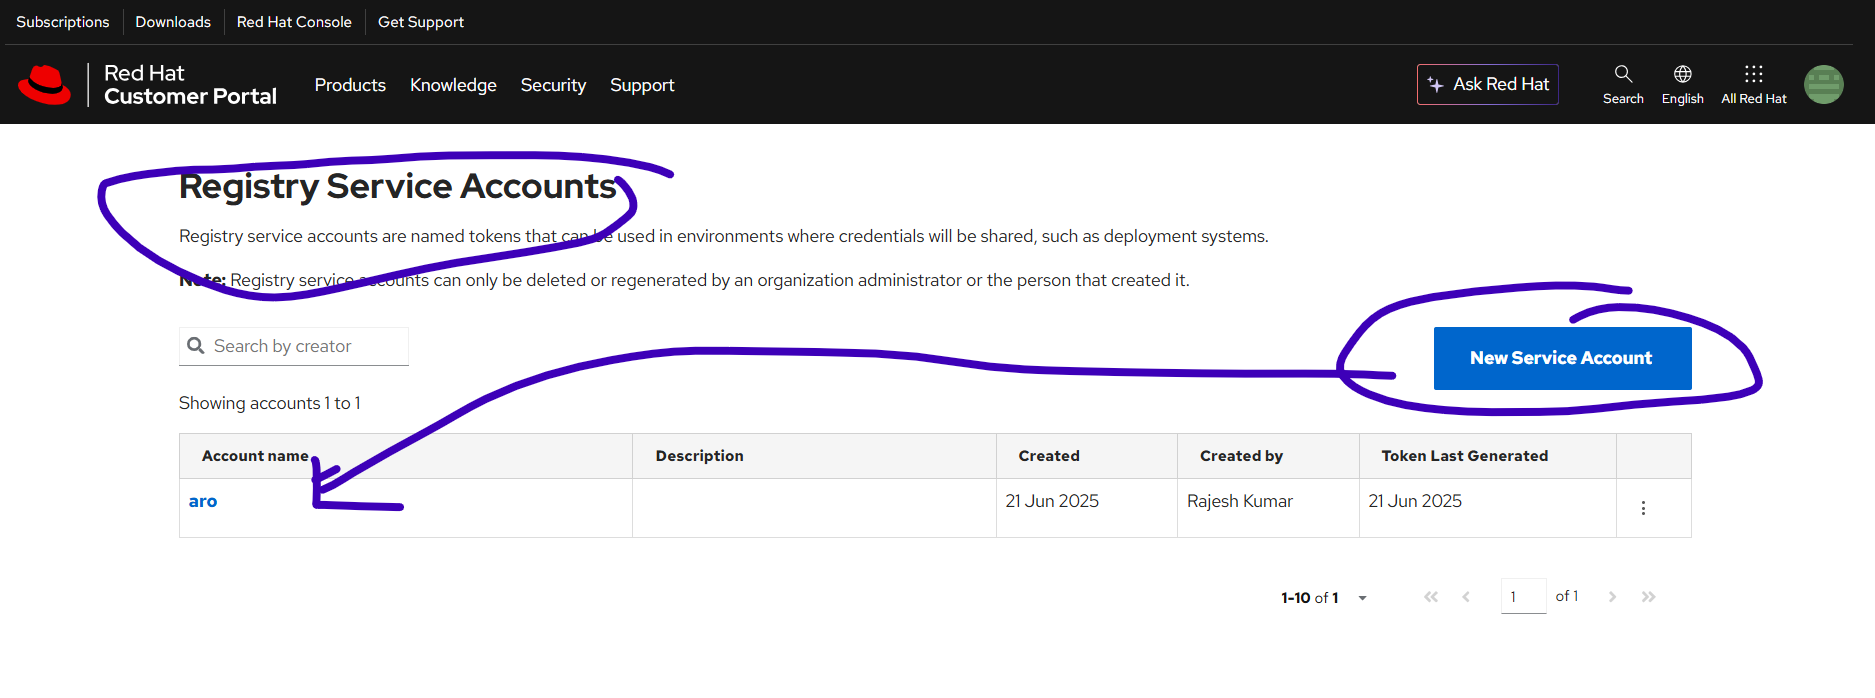This screenshot has height=698, width=1875.
Task: Open the English language globe selector
Action: [x=1683, y=84]
